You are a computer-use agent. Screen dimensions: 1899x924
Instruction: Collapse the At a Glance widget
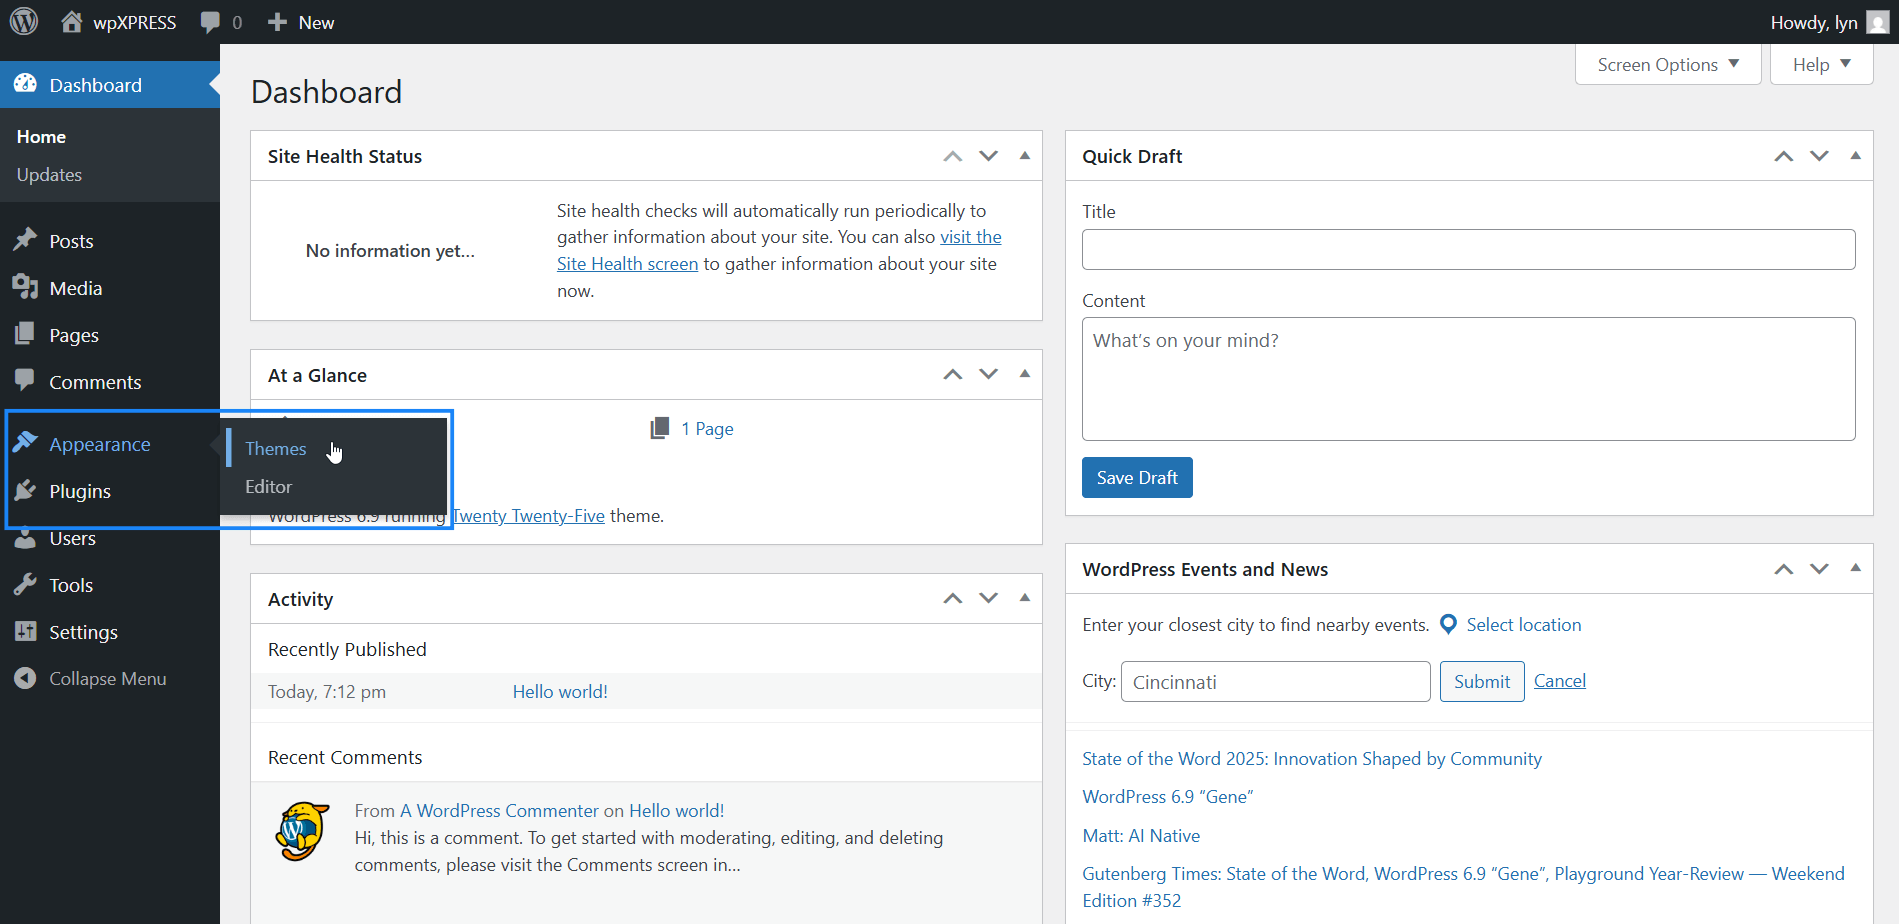(x=1024, y=373)
